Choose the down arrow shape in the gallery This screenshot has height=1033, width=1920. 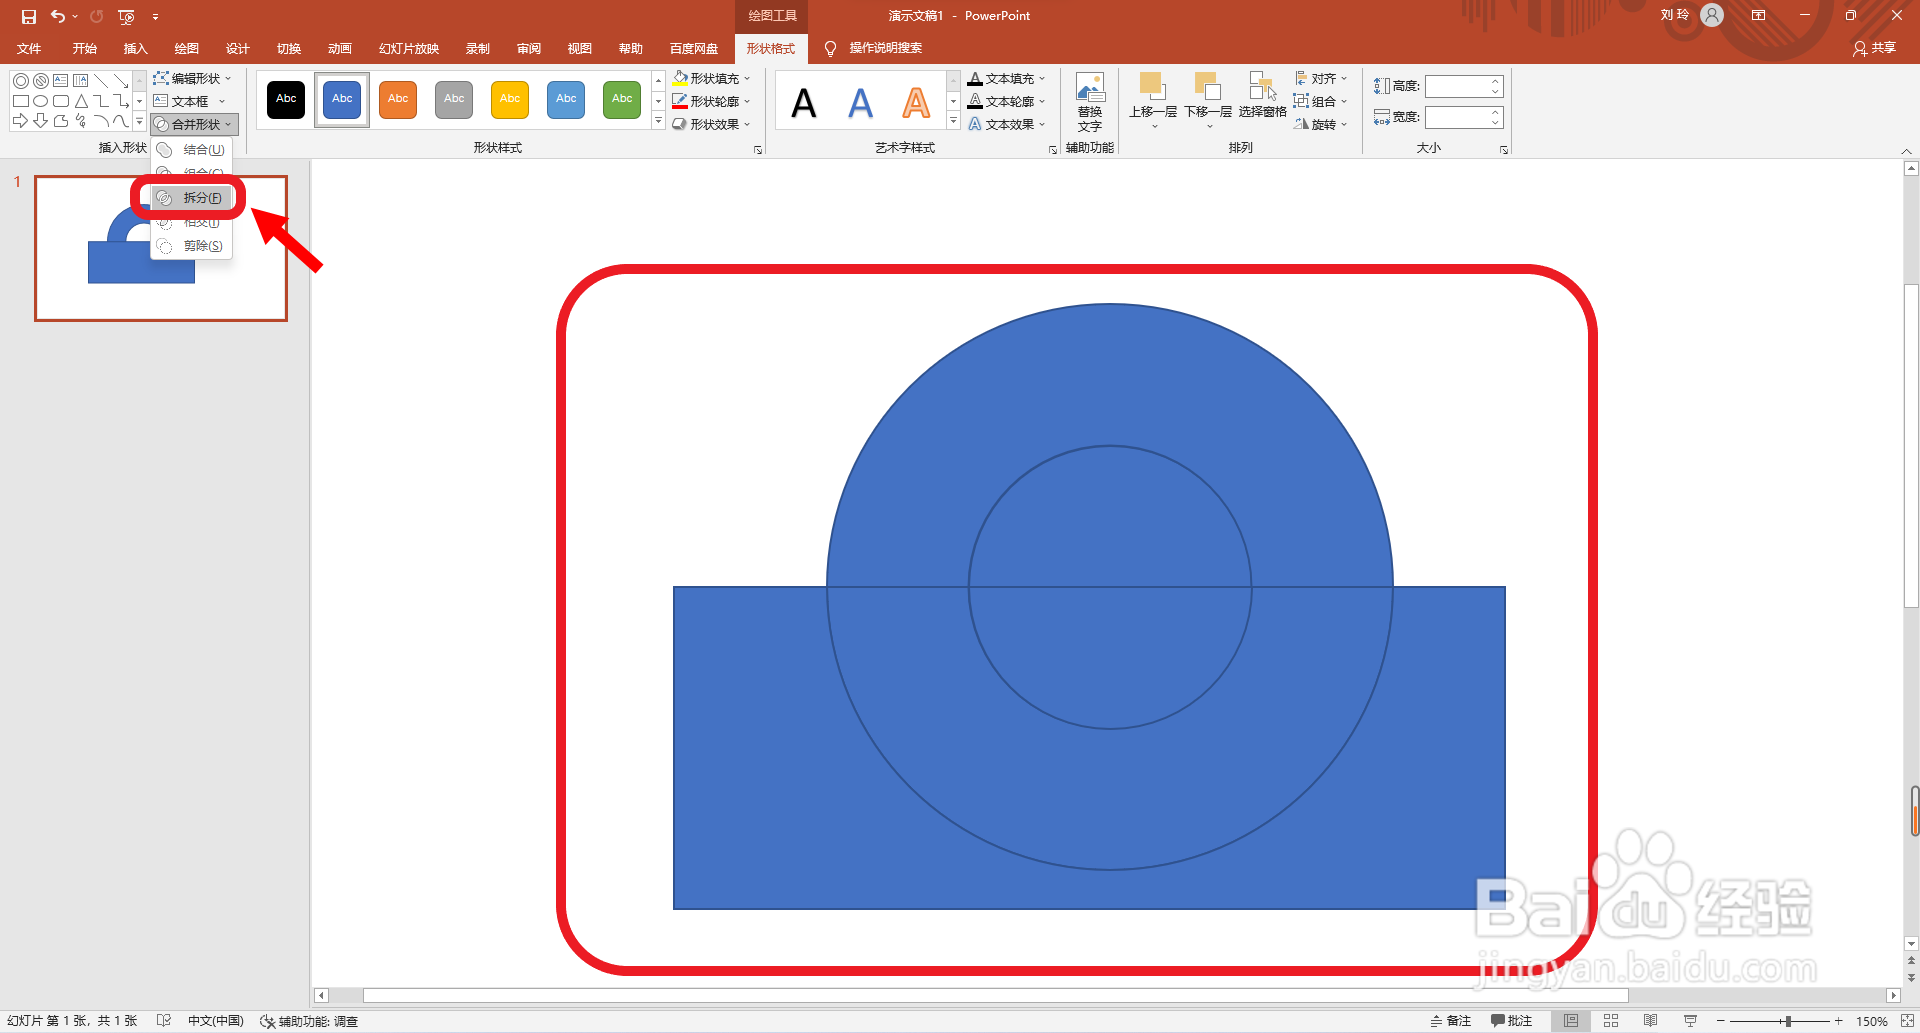point(40,121)
